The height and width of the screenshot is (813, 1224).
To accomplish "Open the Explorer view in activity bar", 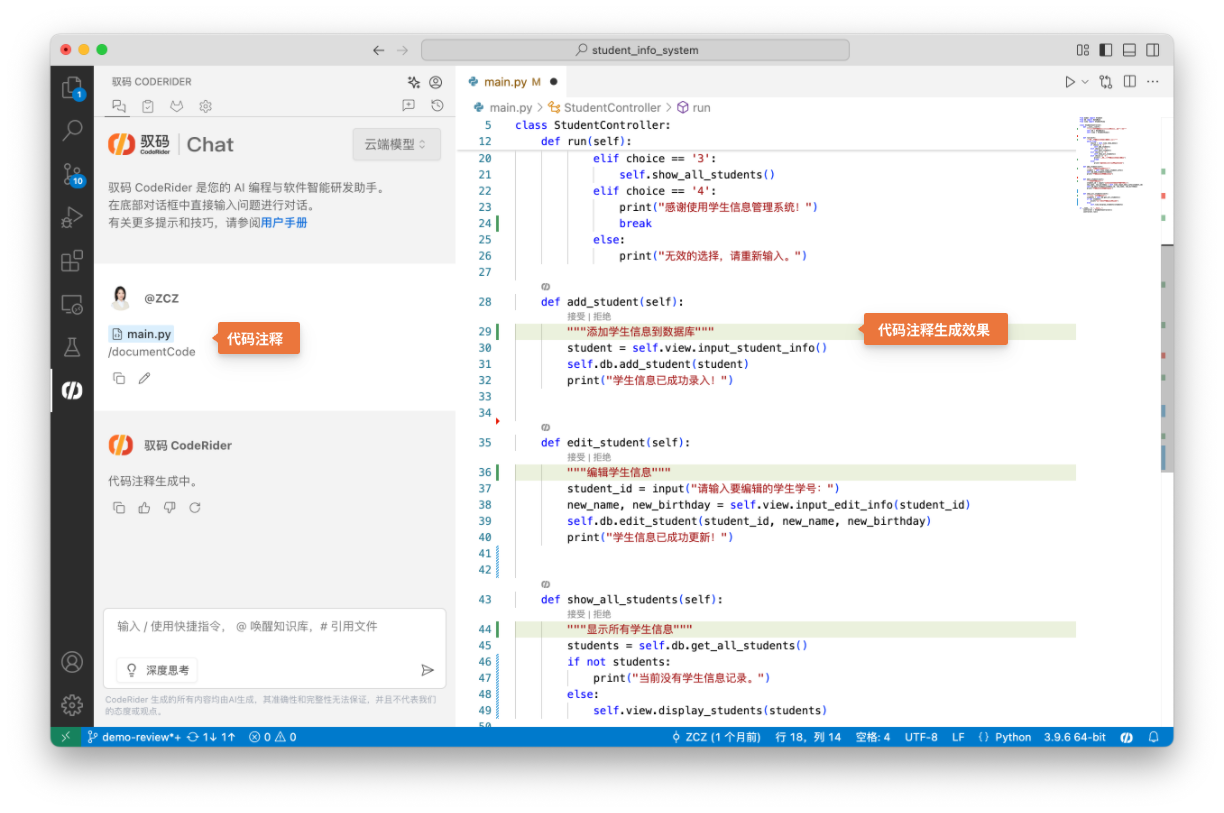I will click(x=72, y=88).
